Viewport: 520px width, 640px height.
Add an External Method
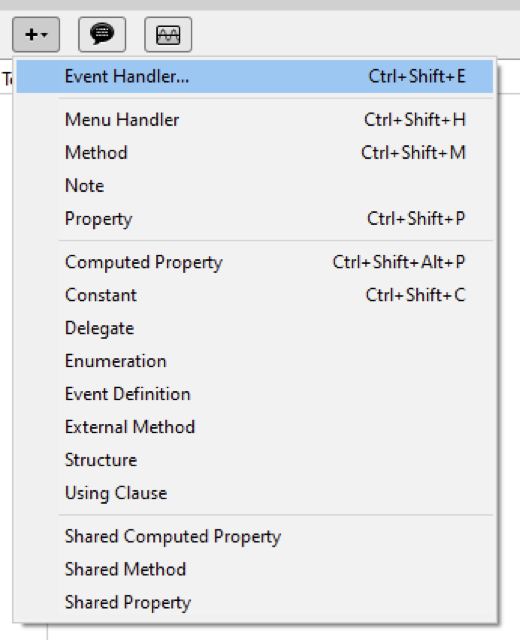pos(255,427)
